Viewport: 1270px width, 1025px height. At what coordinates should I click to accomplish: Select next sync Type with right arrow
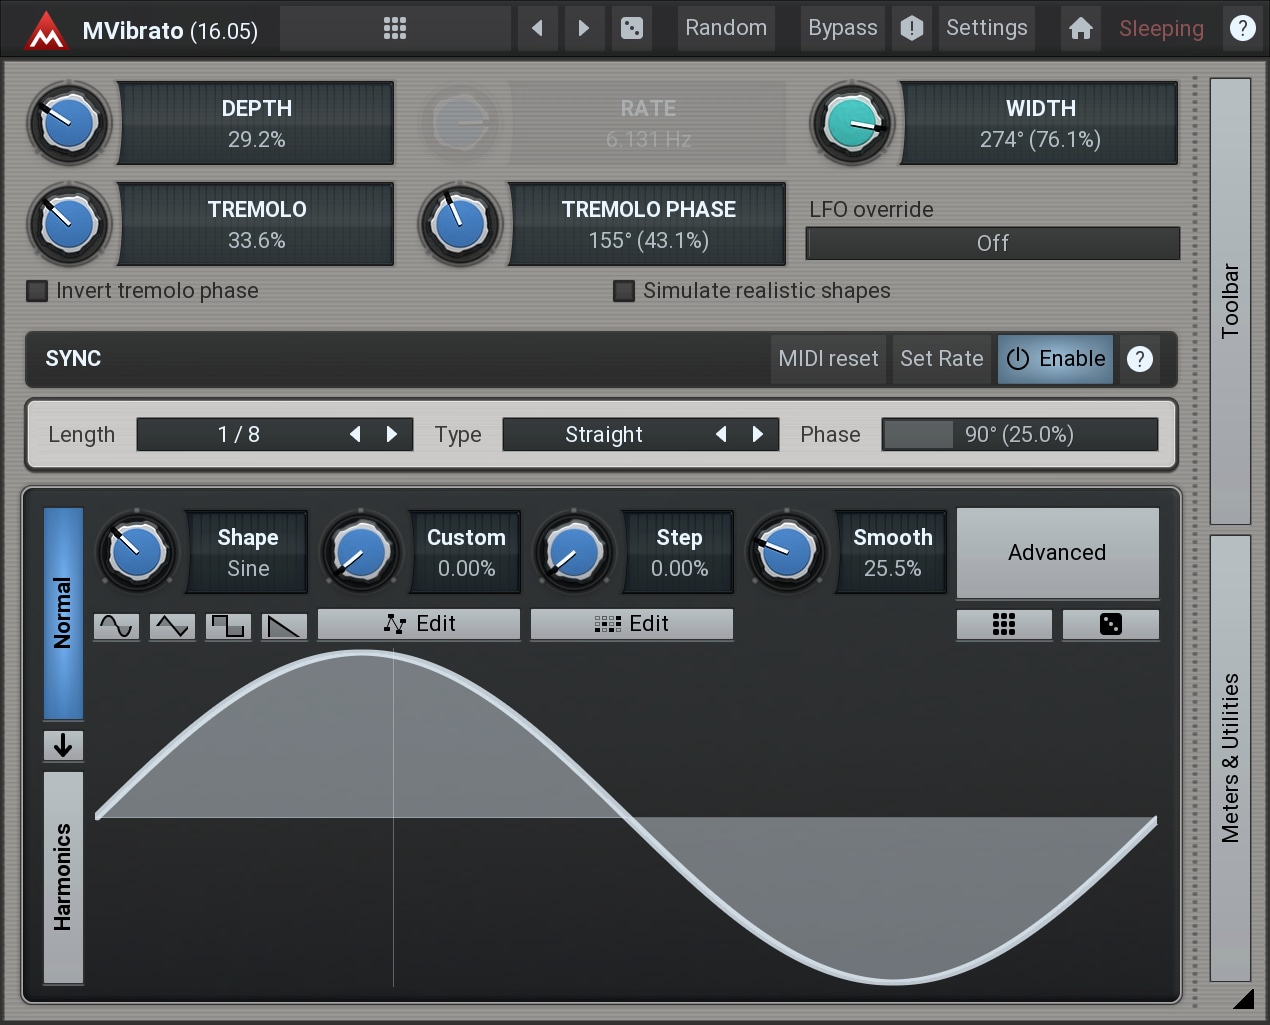(x=758, y=434)
